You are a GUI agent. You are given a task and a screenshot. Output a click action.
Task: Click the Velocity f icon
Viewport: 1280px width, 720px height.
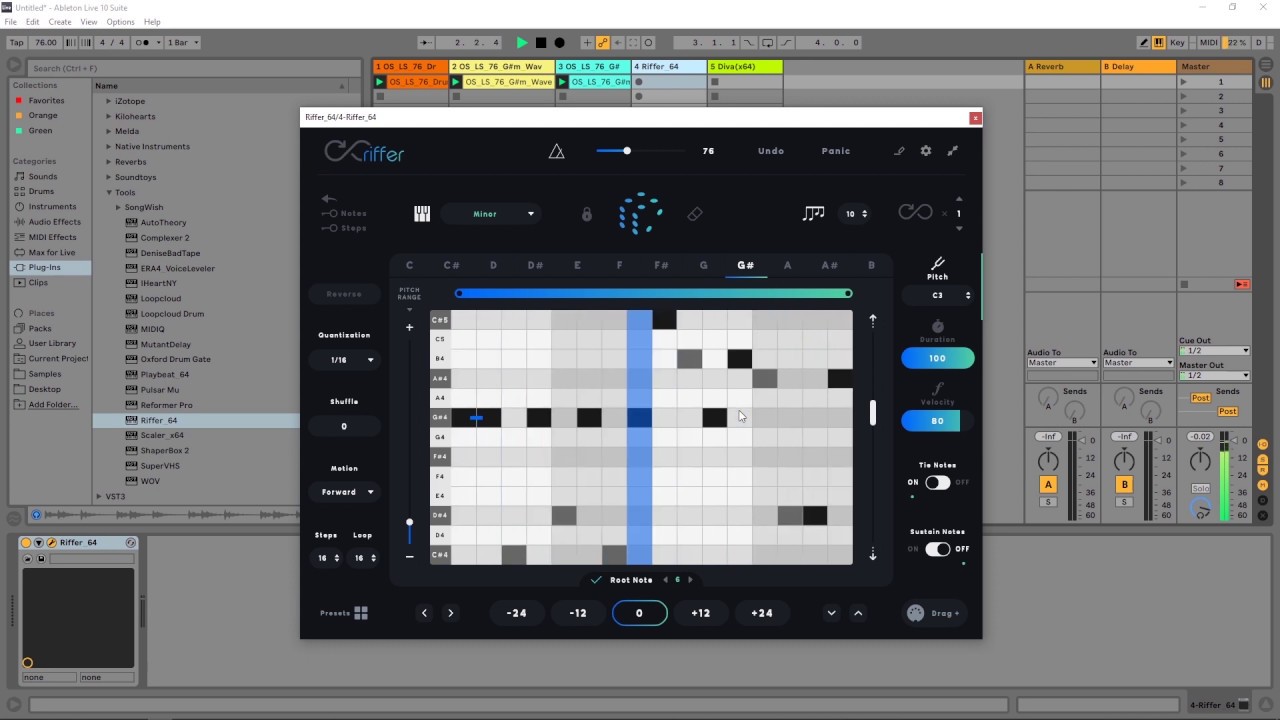937,389
